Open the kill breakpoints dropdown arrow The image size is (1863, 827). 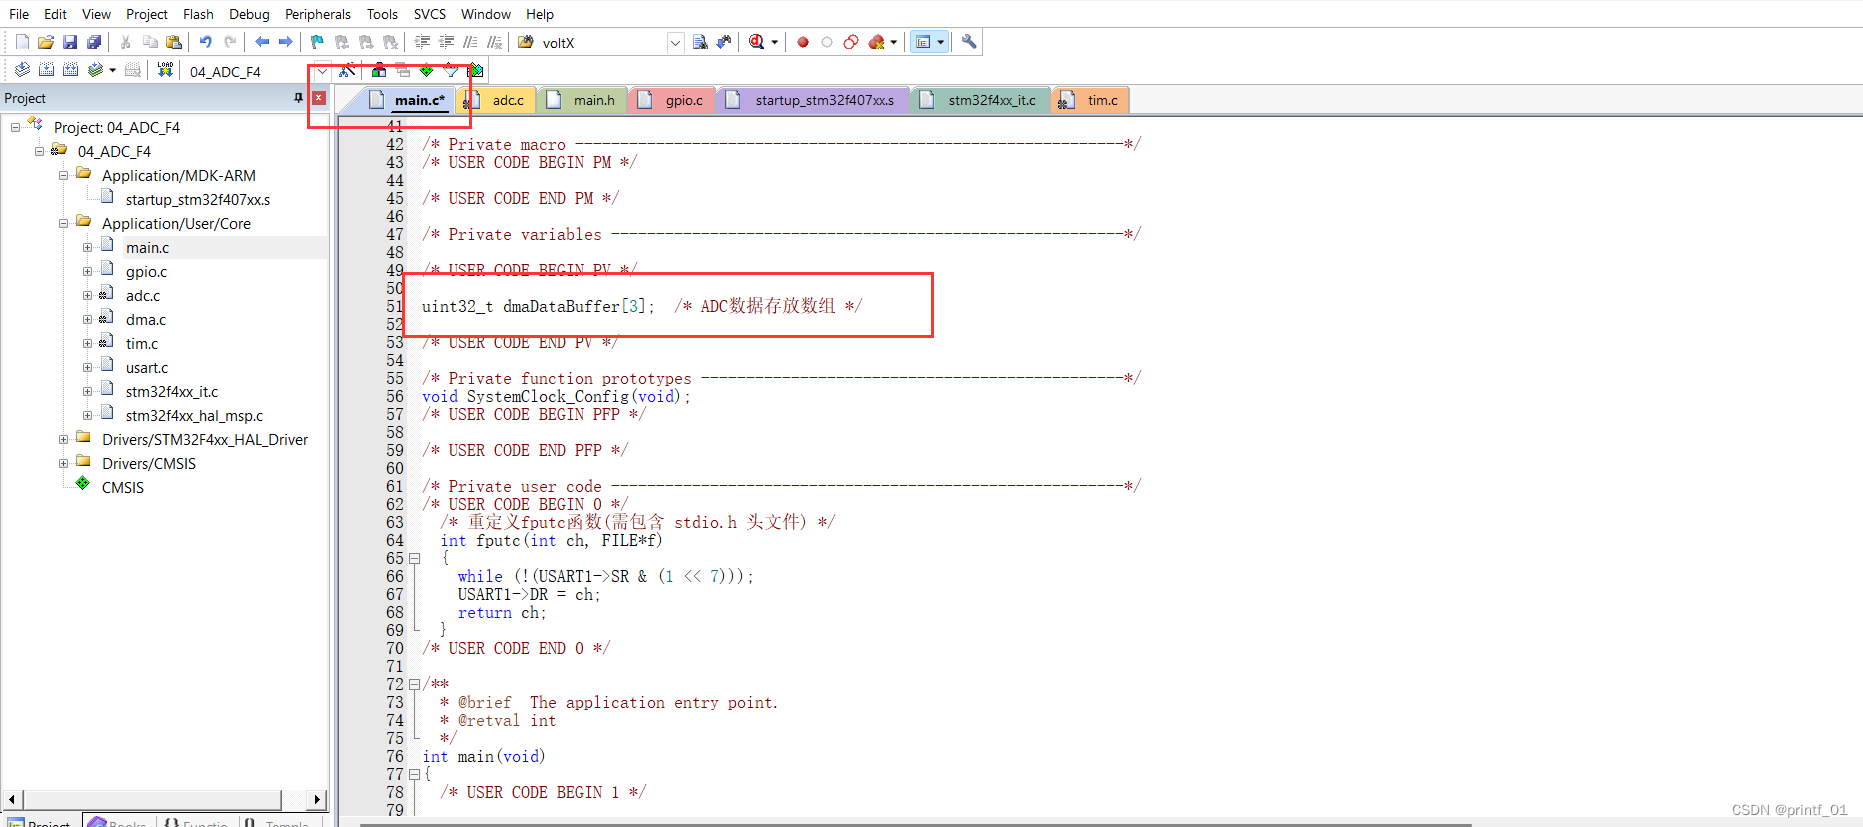coord(893,42)
